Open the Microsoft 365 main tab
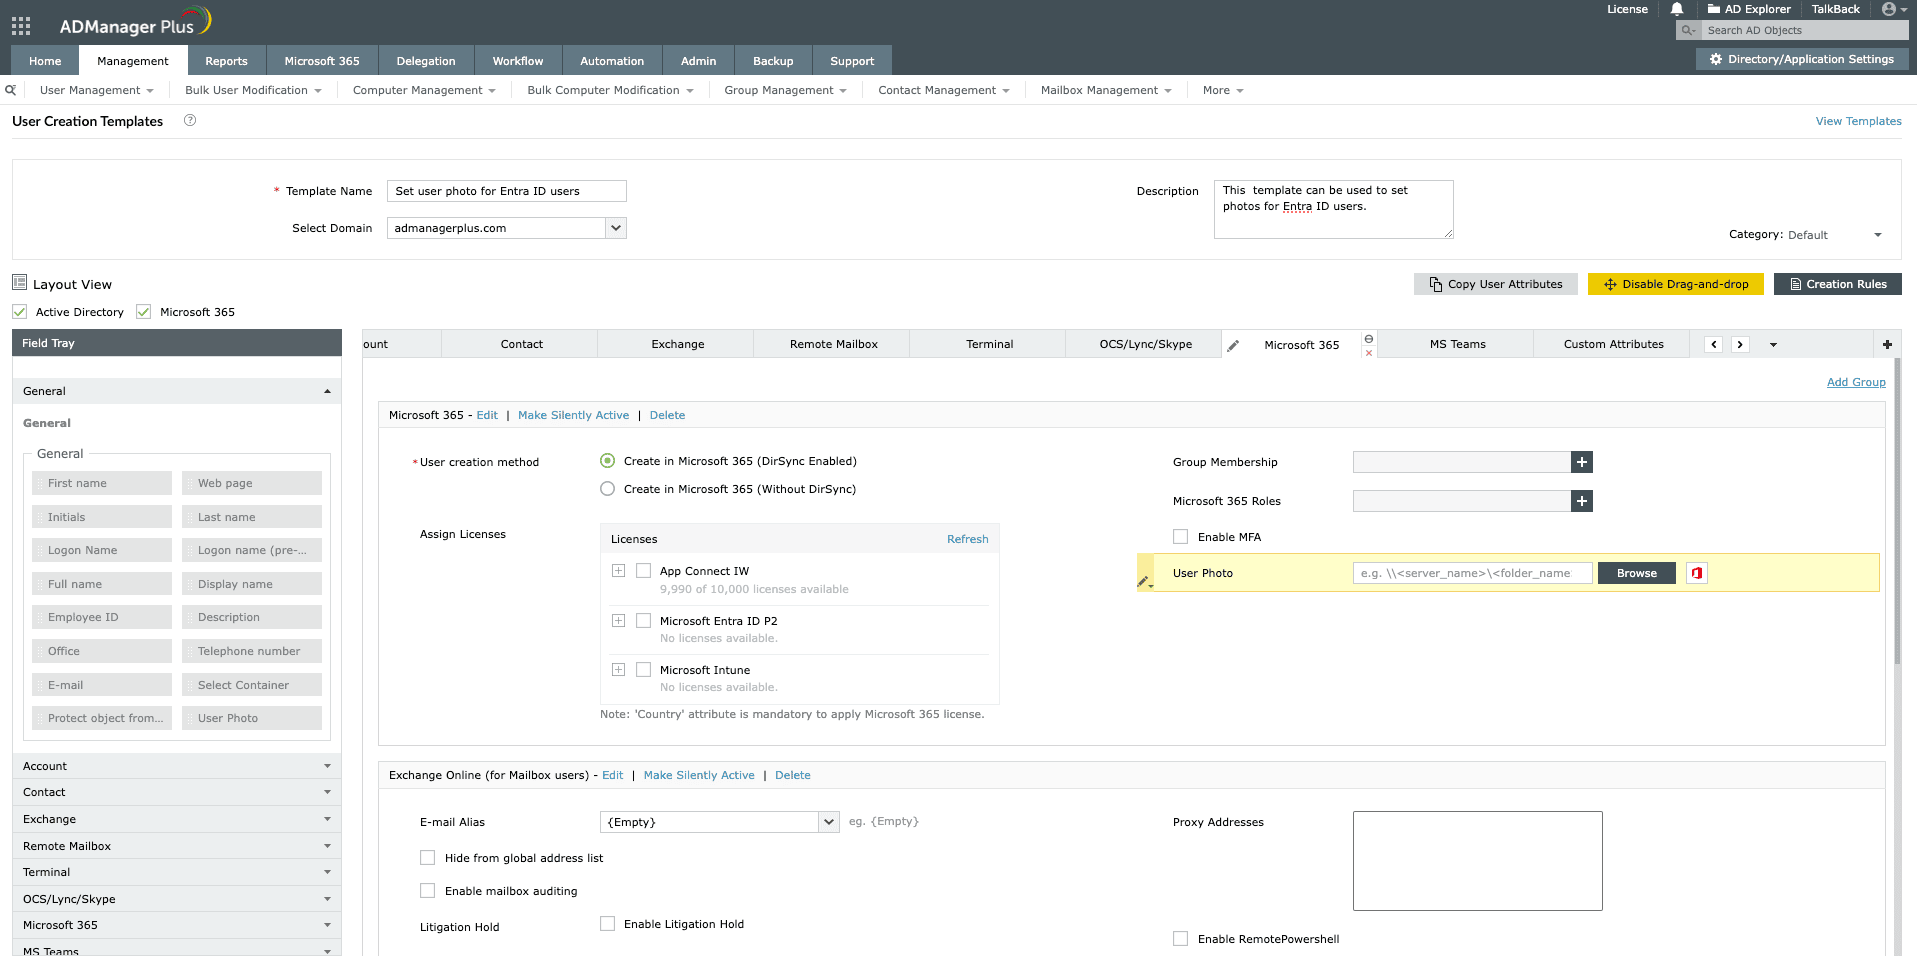This screenshot has width=1917, height=956. click(322, 61)
